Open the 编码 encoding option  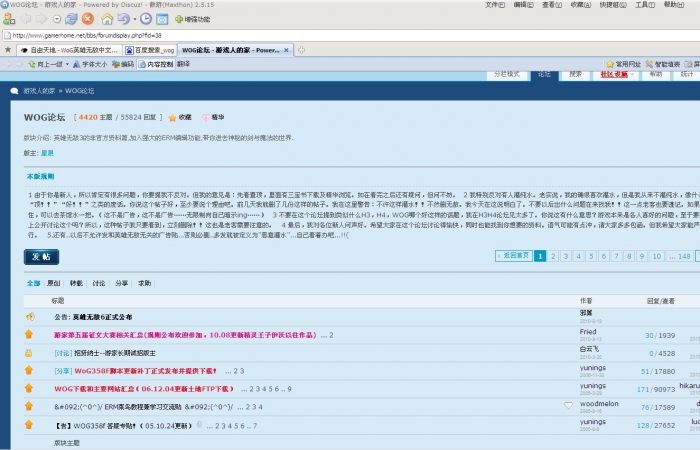(x=123, y=64)
